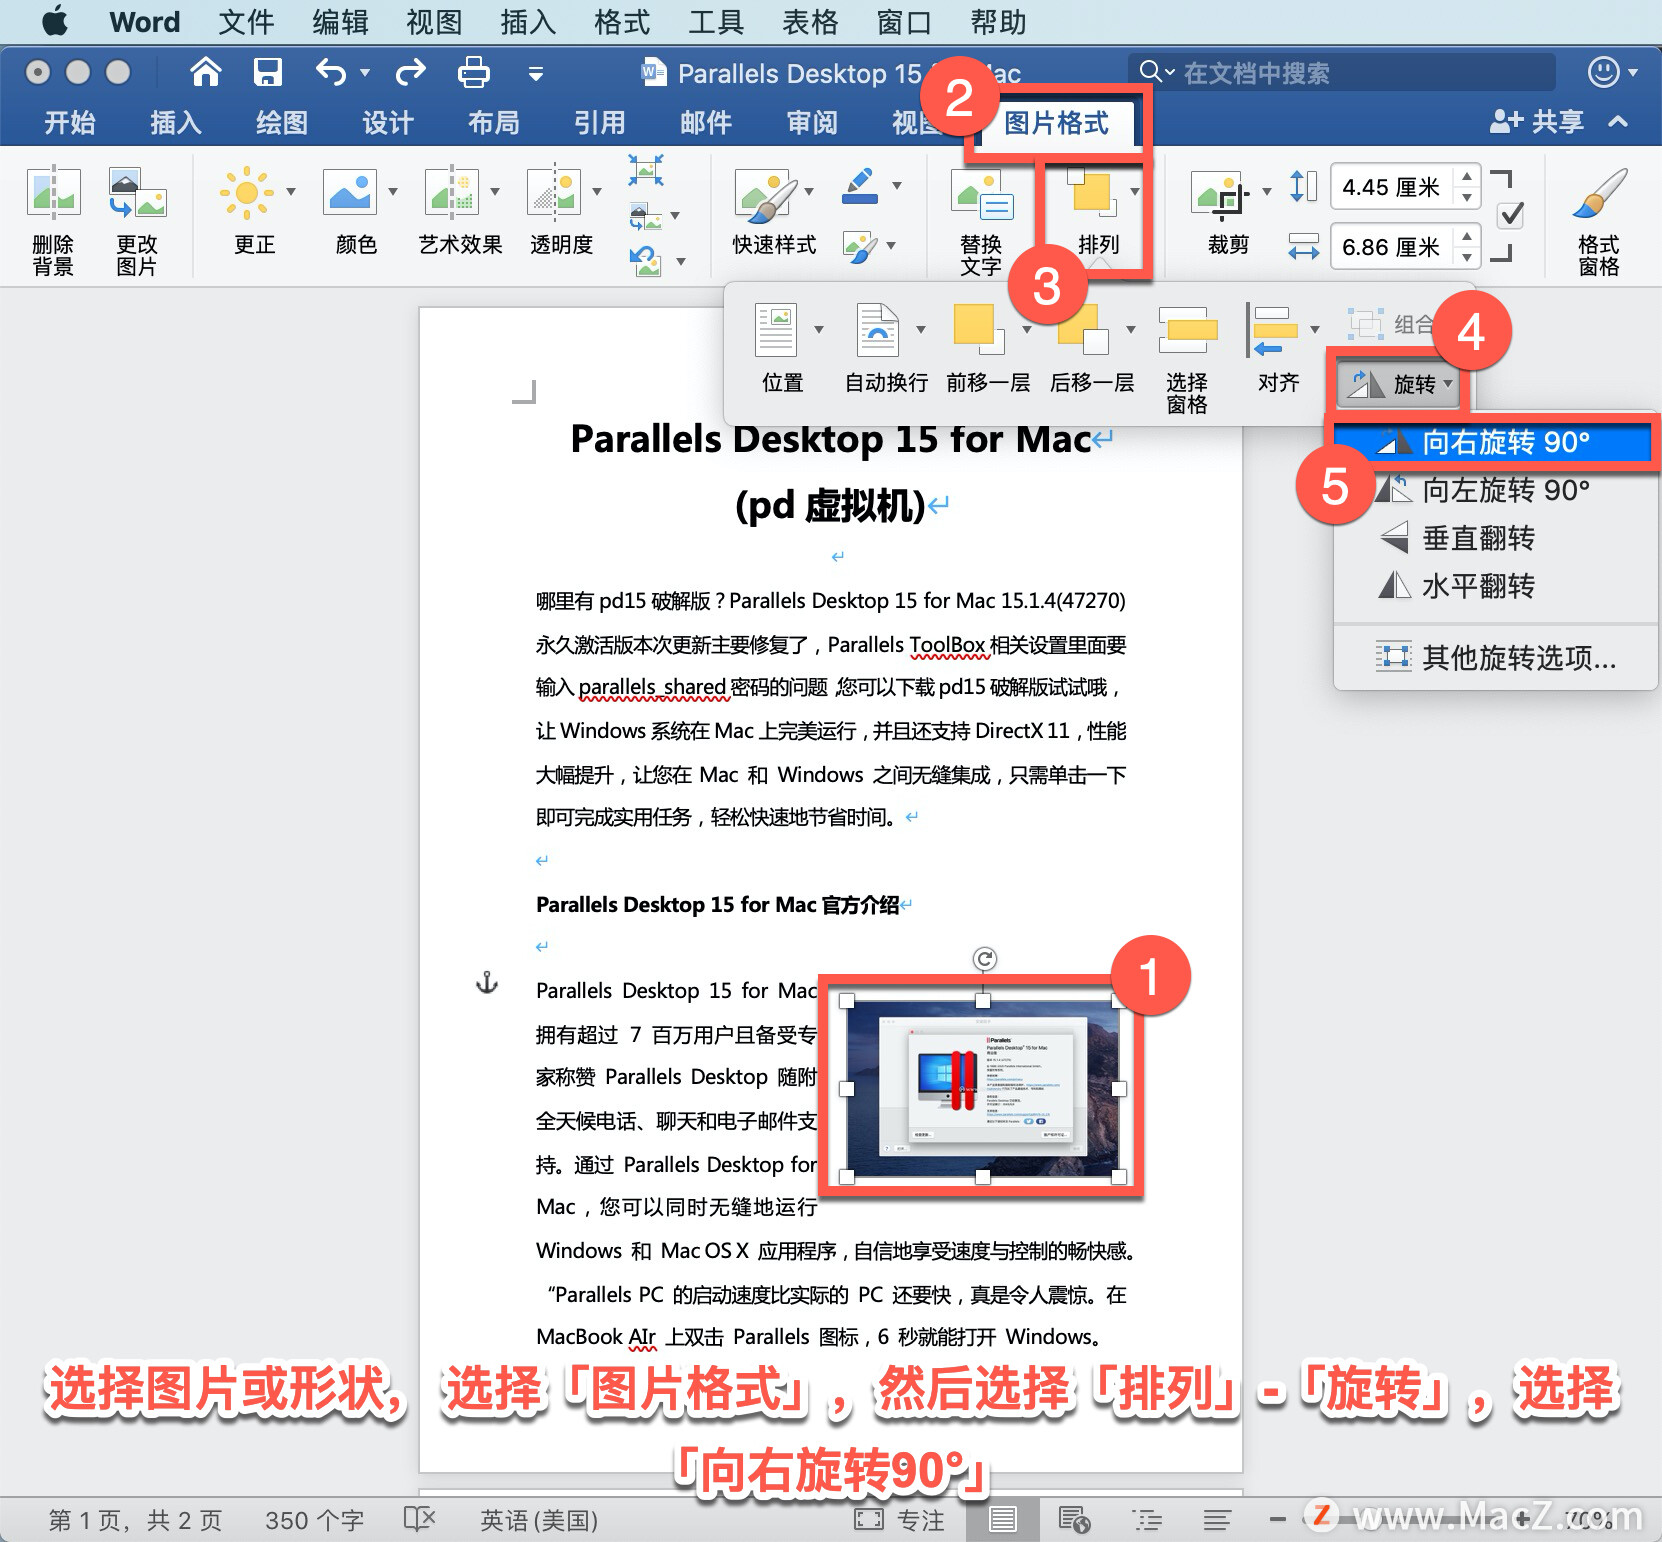Click the print icon in title bar
1662x1542 pixels.
coord(474,72)
